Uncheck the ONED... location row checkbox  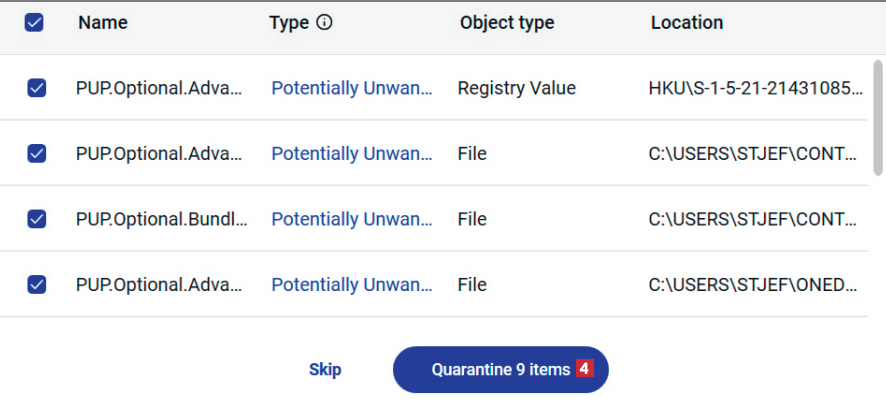(36, 285)
